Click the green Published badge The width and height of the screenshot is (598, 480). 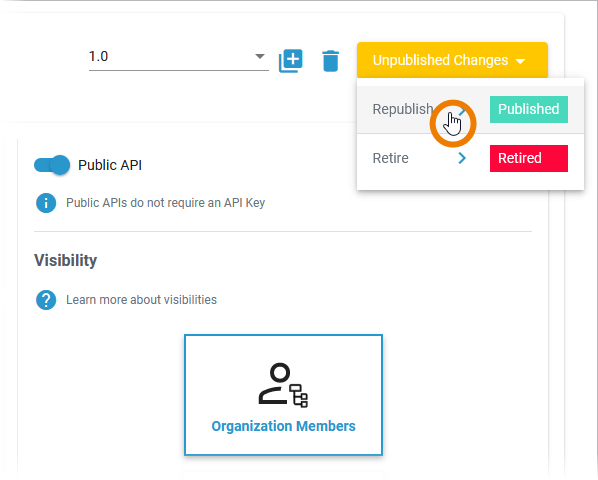(x=529, y=109)
